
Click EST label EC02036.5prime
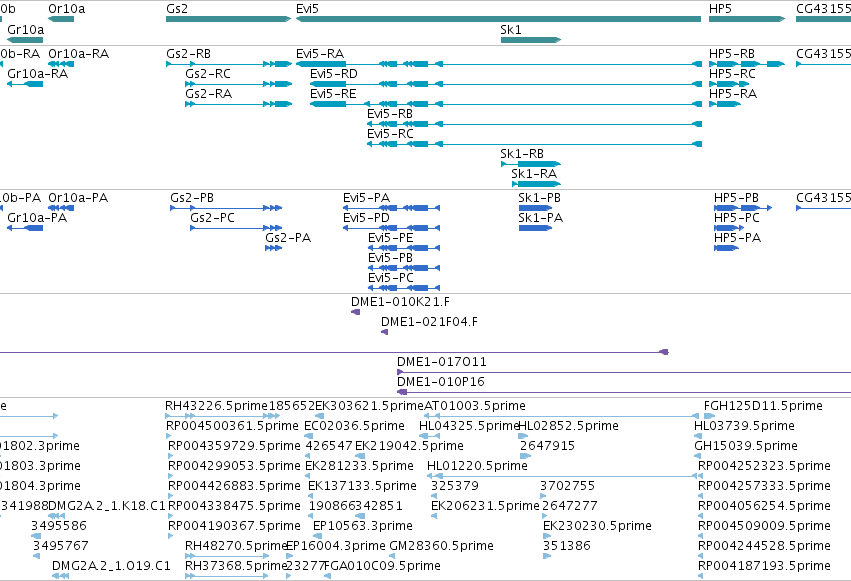(354, 426)
